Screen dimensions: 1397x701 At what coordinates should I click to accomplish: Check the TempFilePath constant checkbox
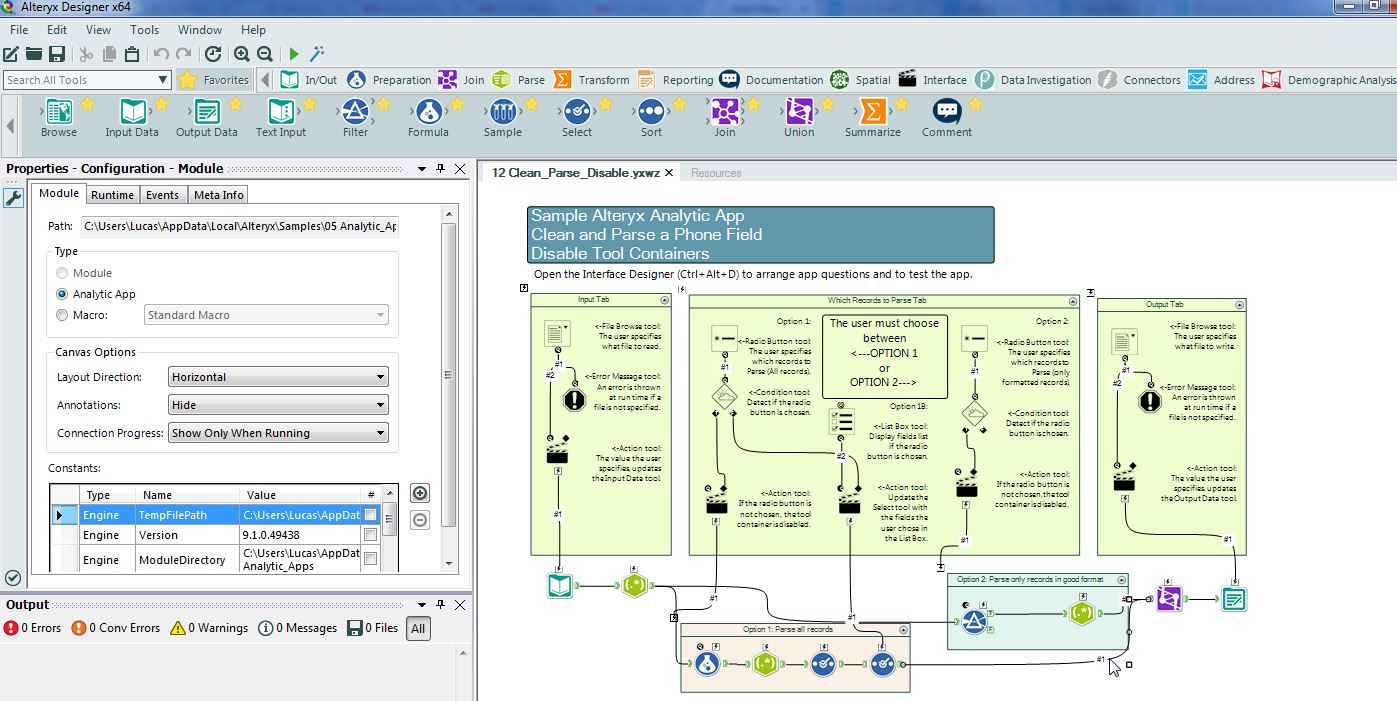pos(371,515)
